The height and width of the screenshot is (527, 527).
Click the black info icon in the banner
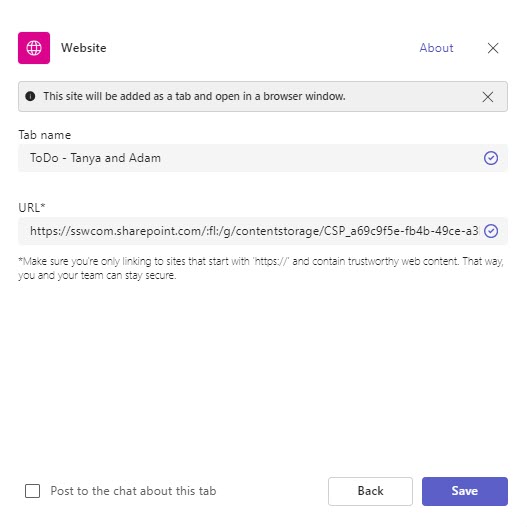point(30,96)
